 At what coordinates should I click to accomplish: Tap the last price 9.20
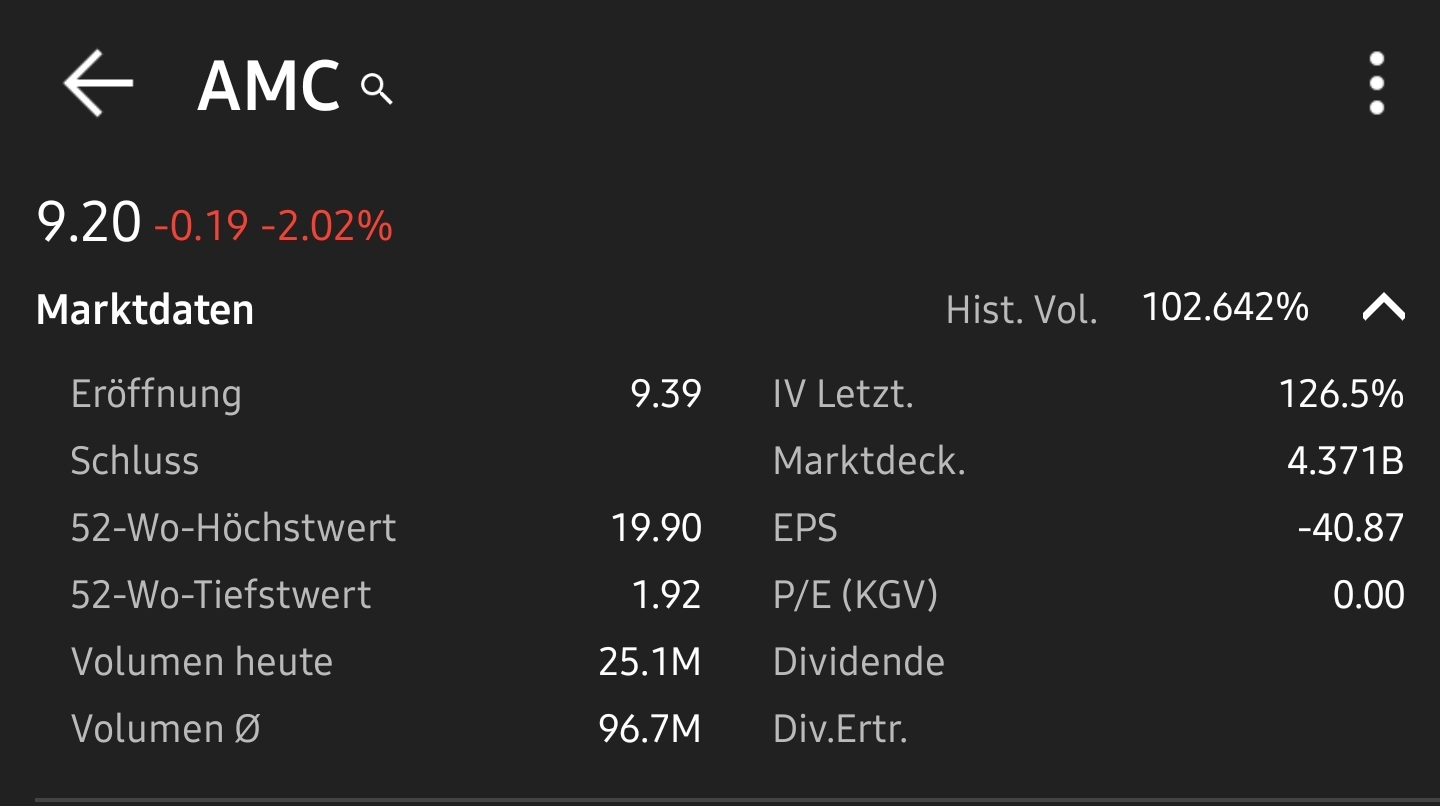(x=89, y=222)
